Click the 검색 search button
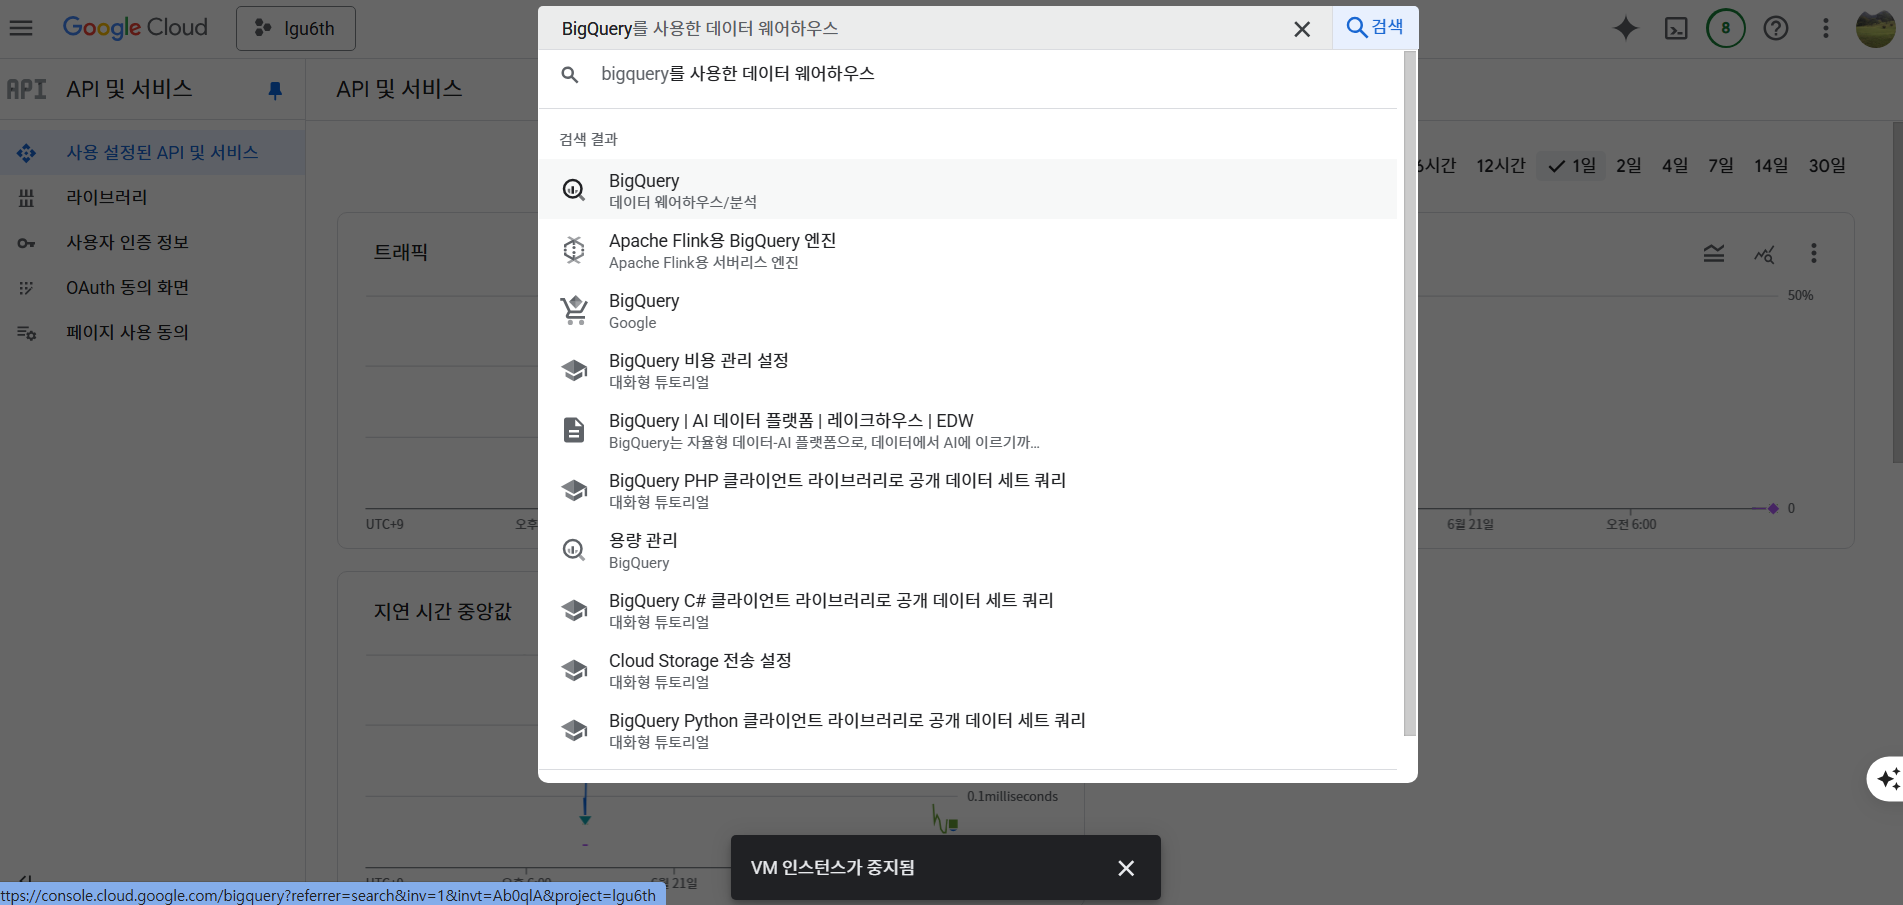The image size is (1903, 905). coord(1375,27)
